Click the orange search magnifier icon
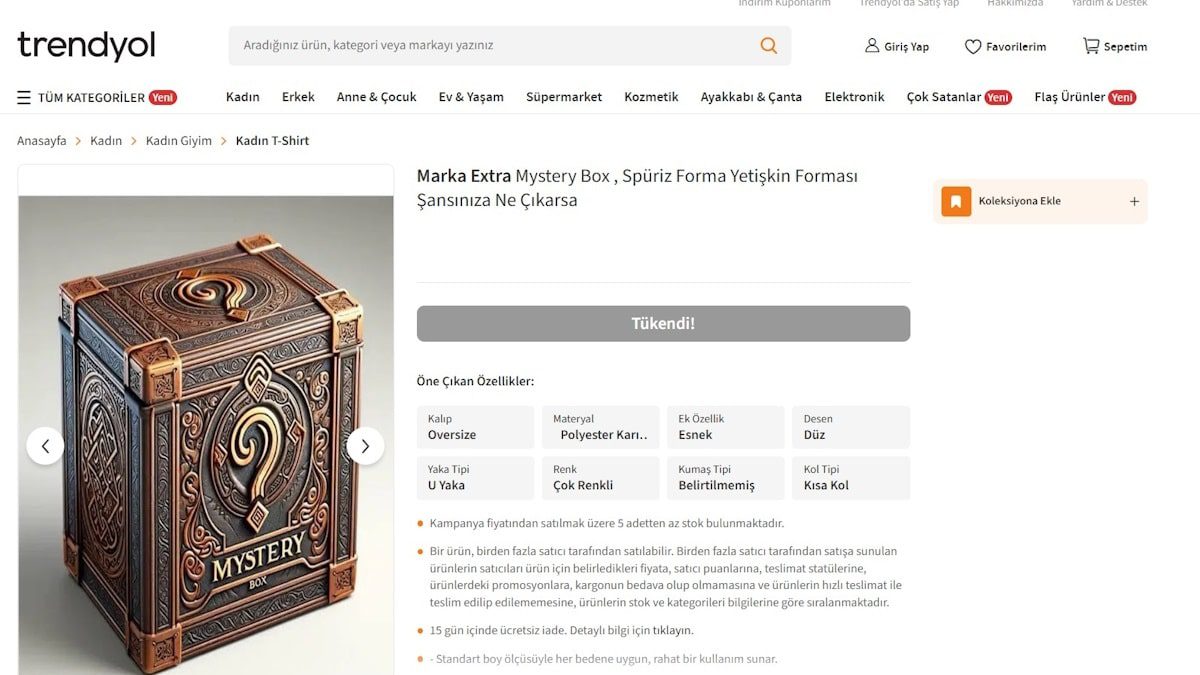Screen dimensions: 1200x675 click(768, 45)
